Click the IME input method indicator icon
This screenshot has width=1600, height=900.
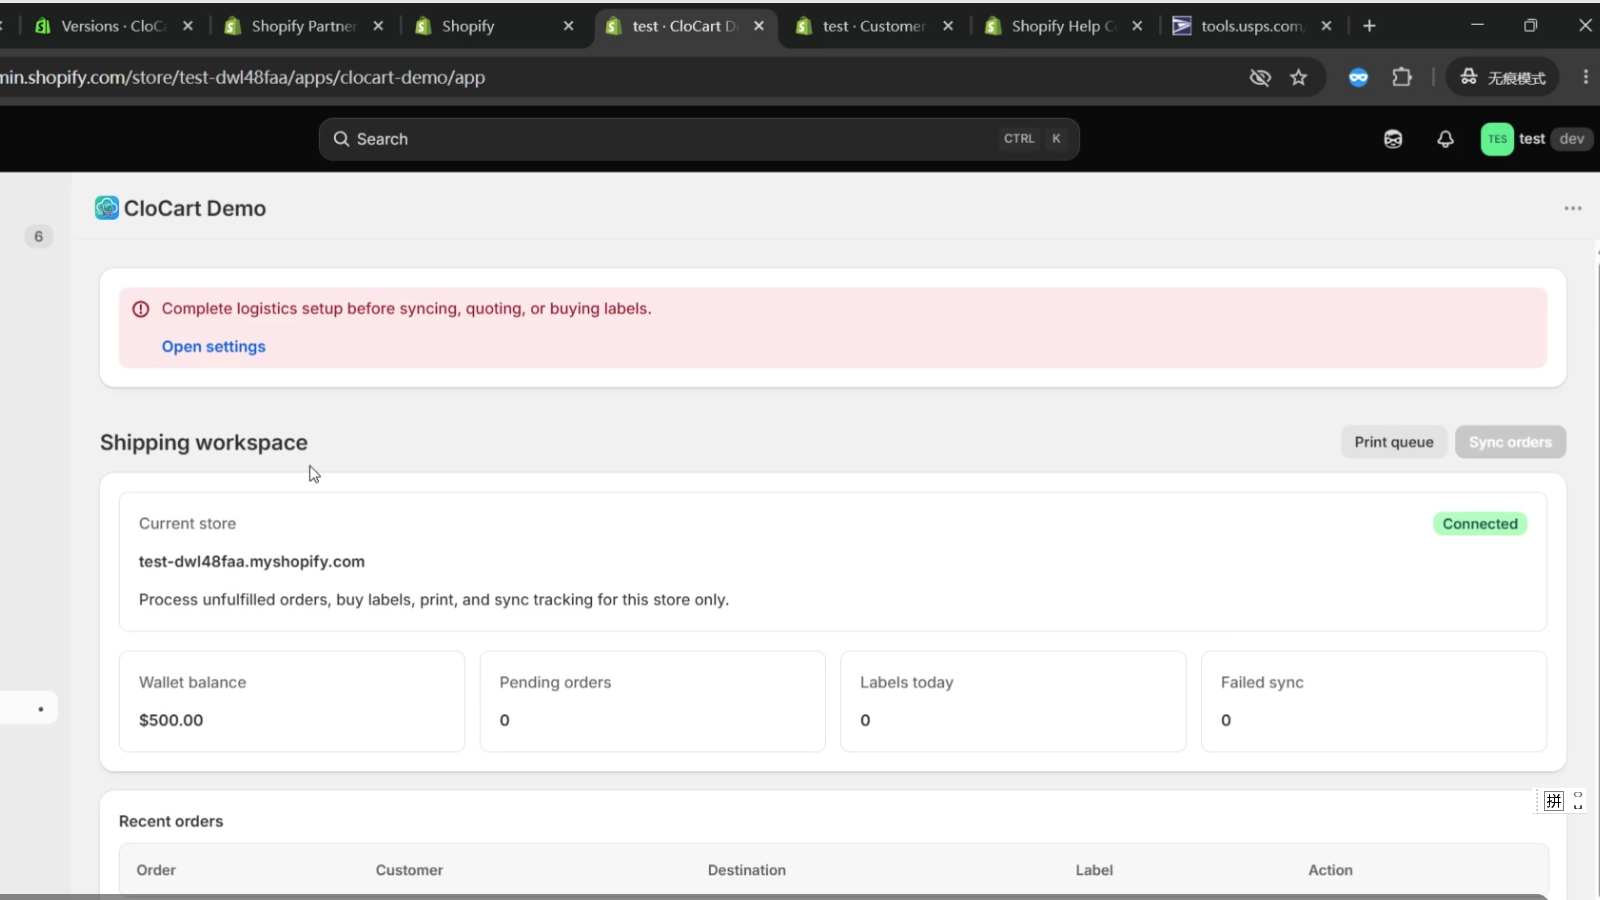pos(1553,801)
